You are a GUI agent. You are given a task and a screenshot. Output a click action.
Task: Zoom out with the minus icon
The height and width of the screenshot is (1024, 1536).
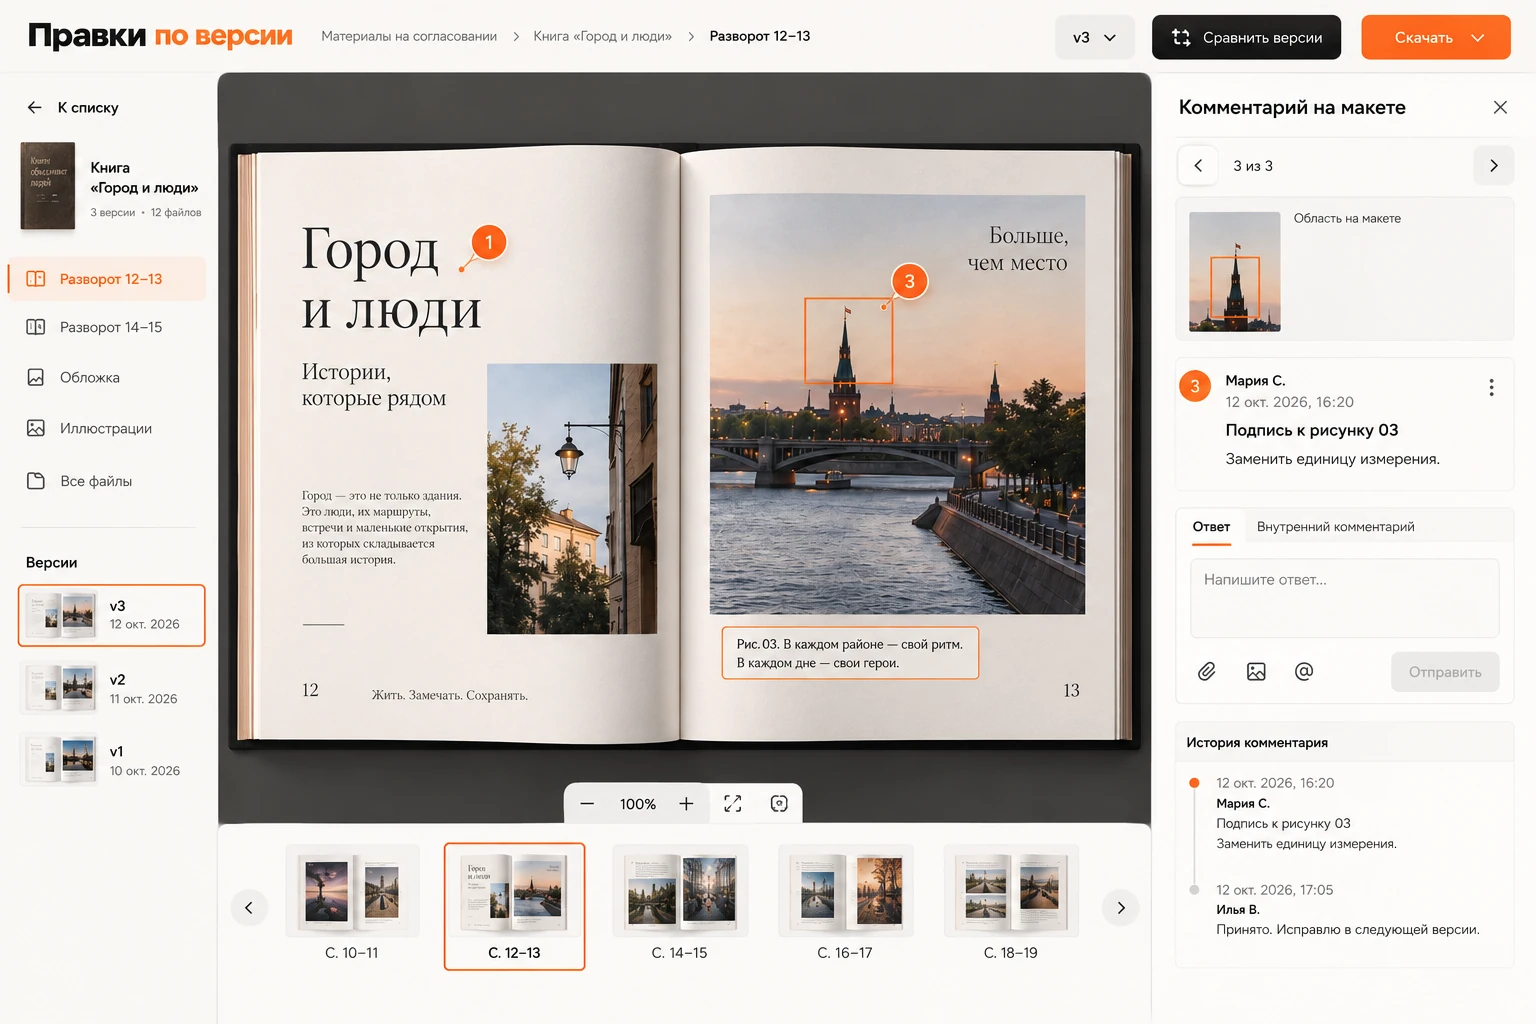click(x=587, y=804)
